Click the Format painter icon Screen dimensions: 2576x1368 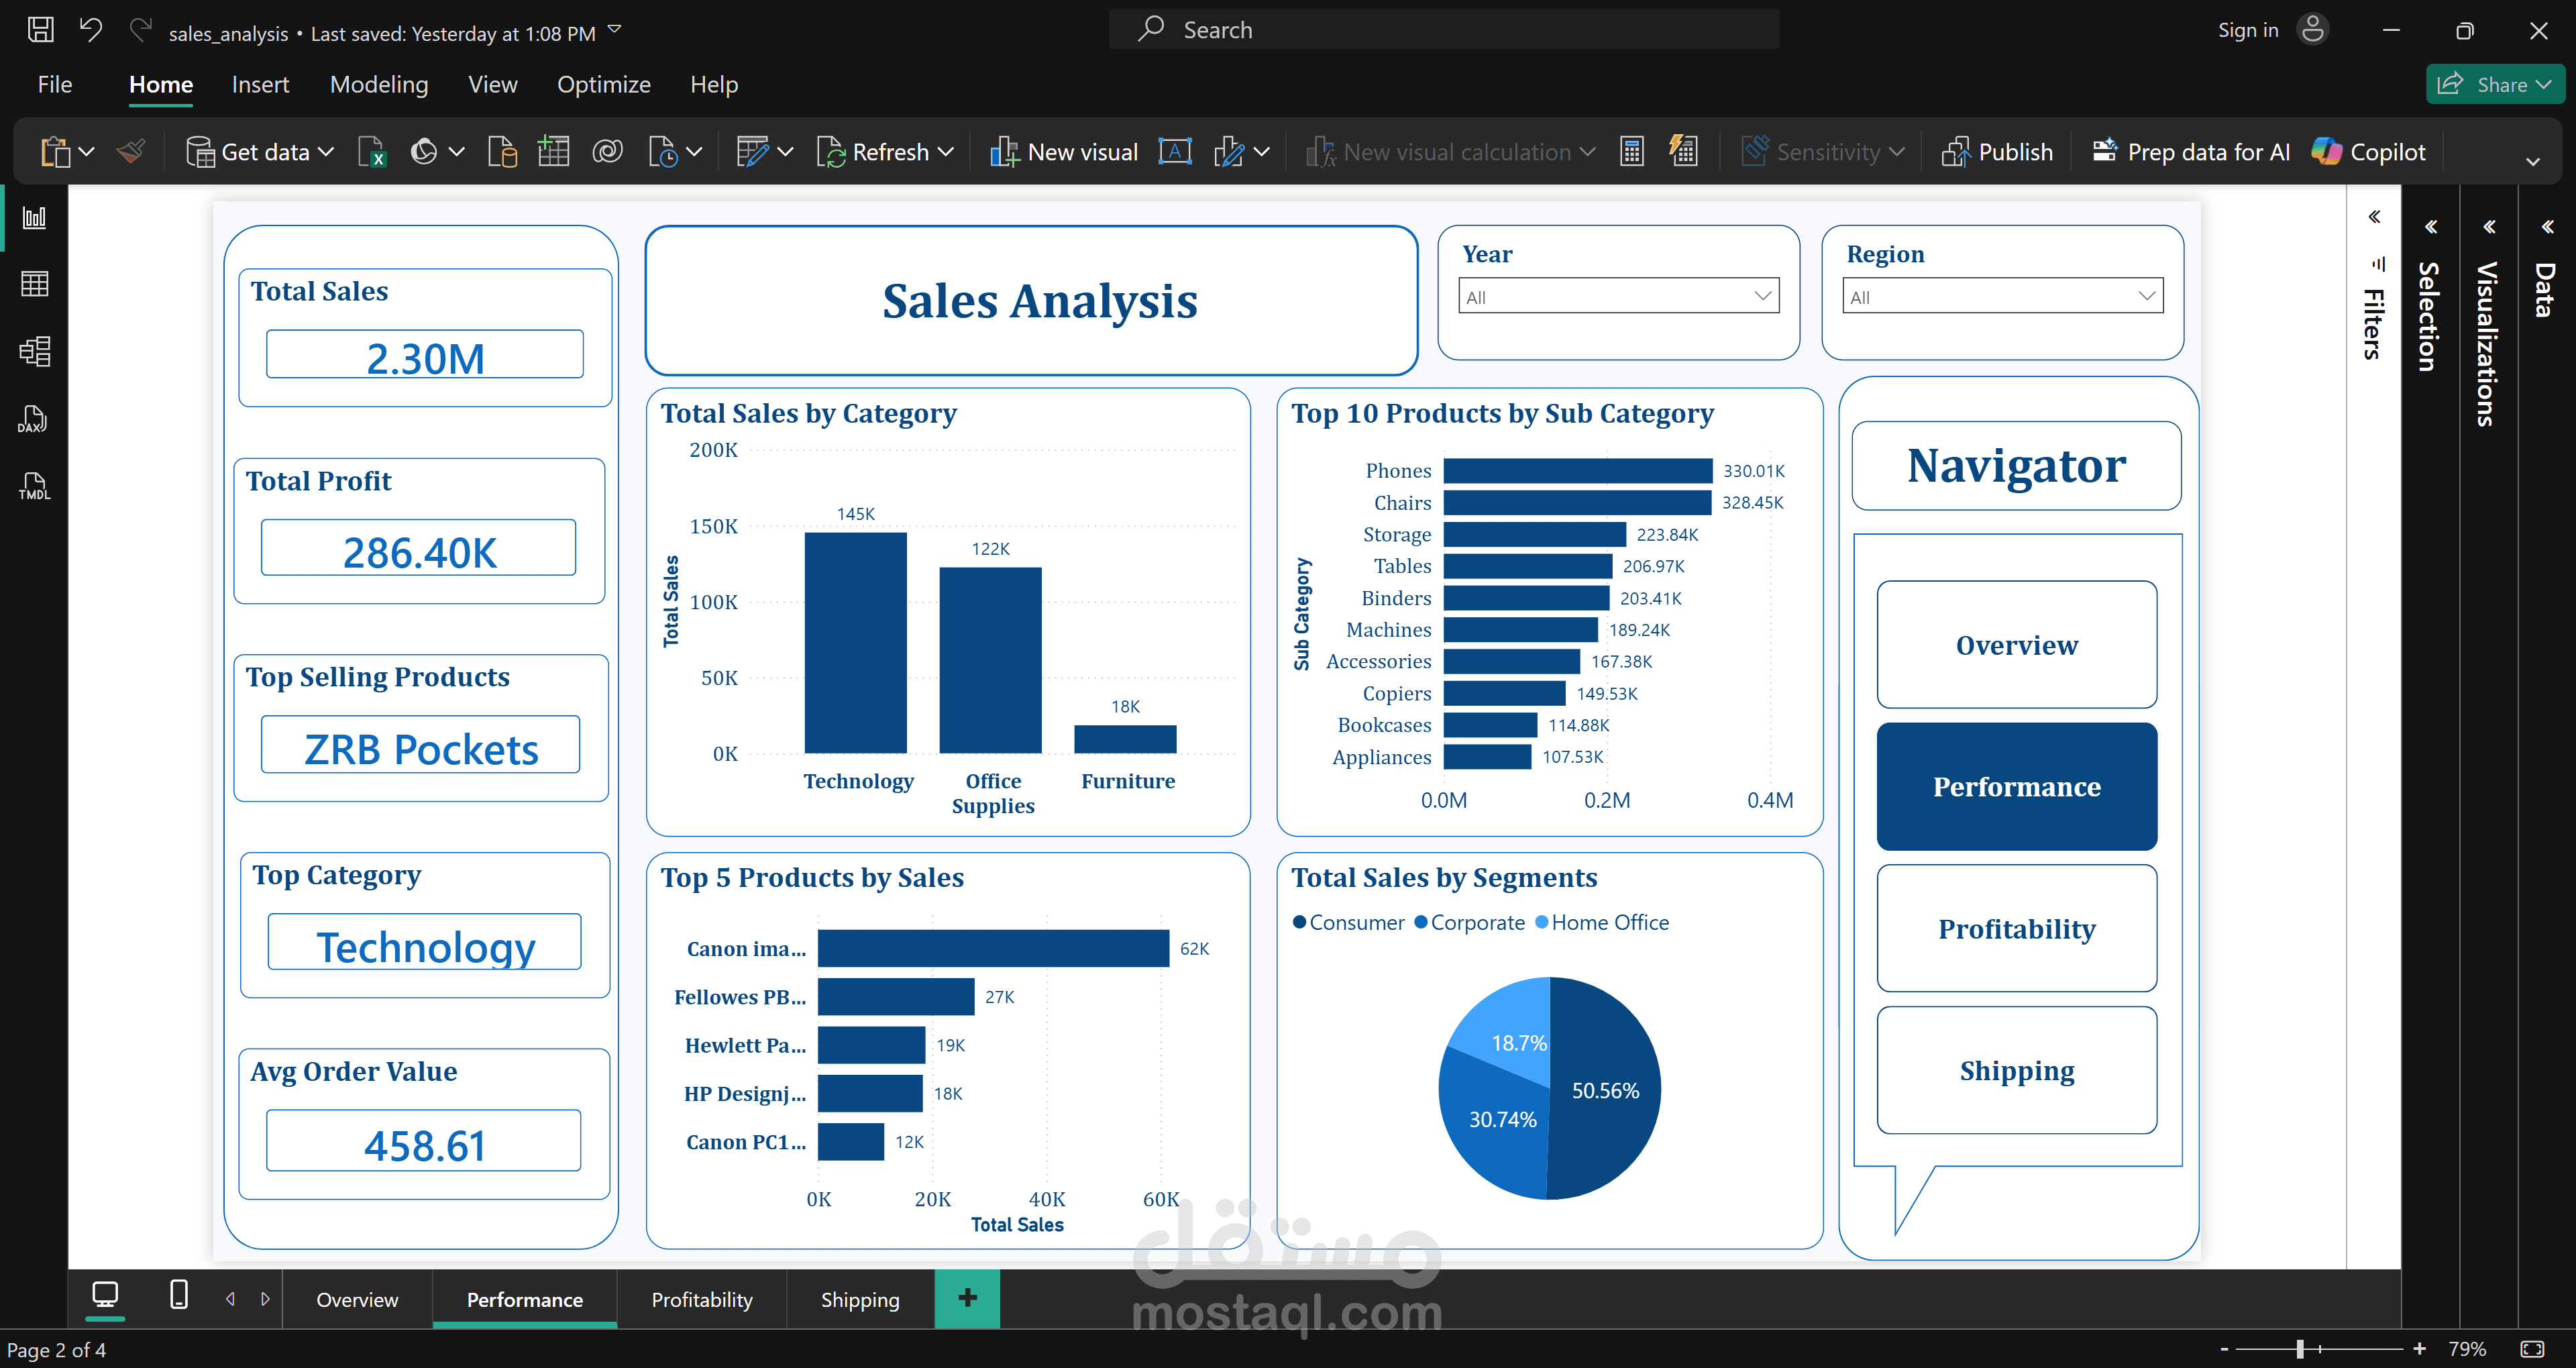131,152
